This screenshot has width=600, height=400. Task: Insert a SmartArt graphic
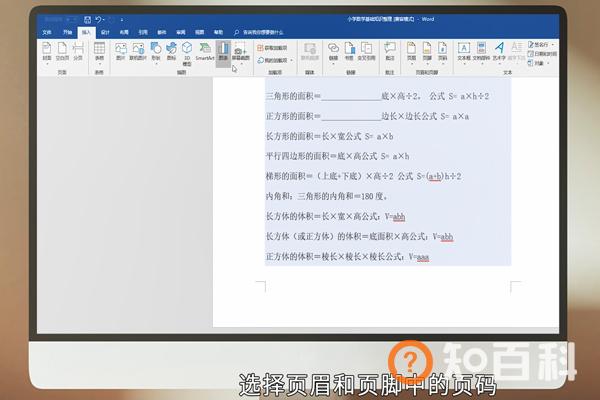[x=205, y=52]
